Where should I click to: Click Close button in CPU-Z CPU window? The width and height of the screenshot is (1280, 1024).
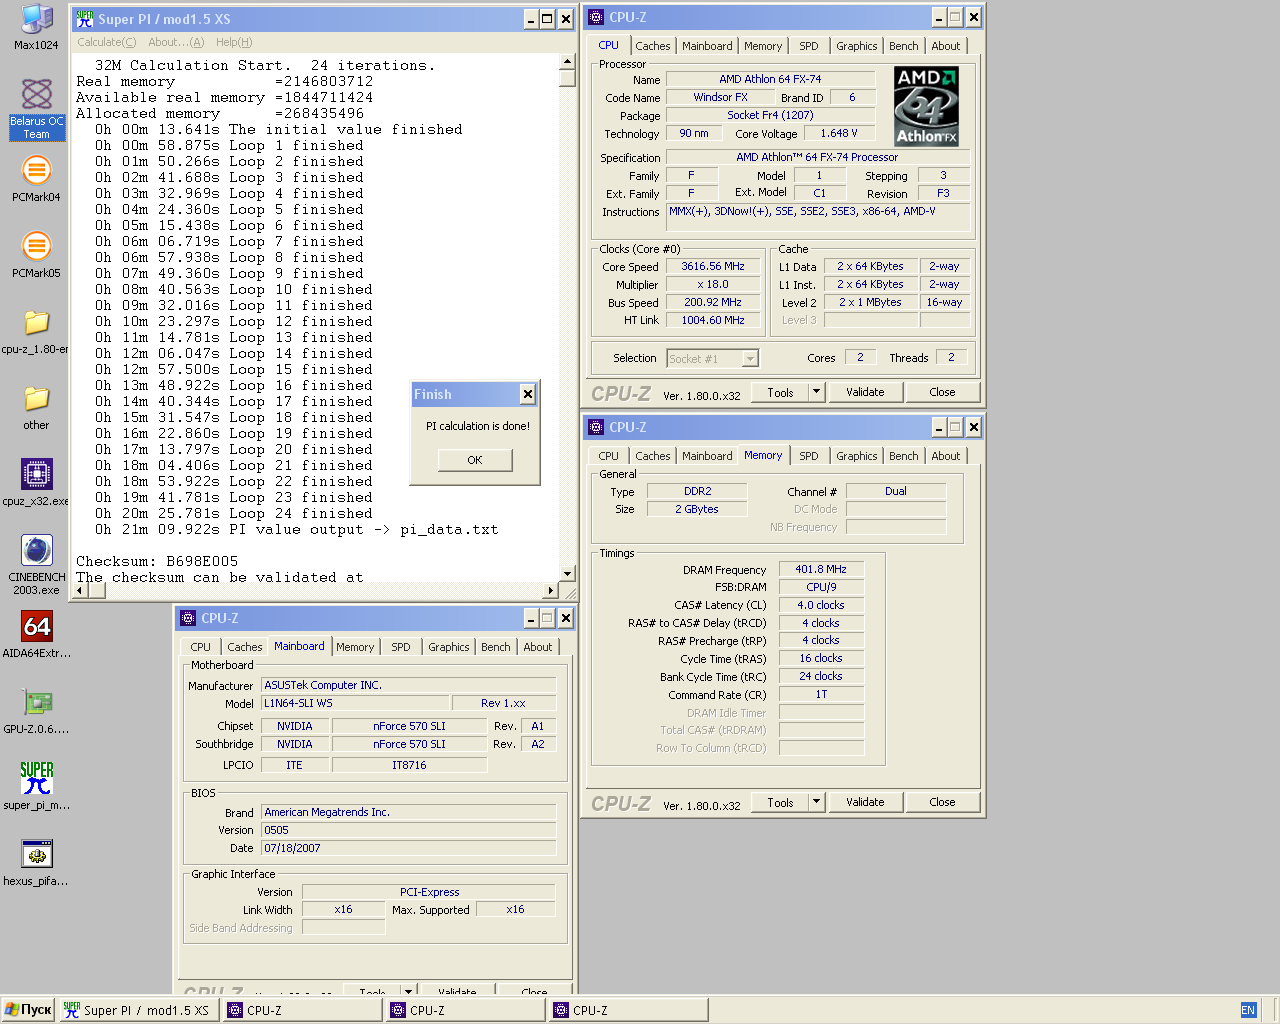(942, 392)
